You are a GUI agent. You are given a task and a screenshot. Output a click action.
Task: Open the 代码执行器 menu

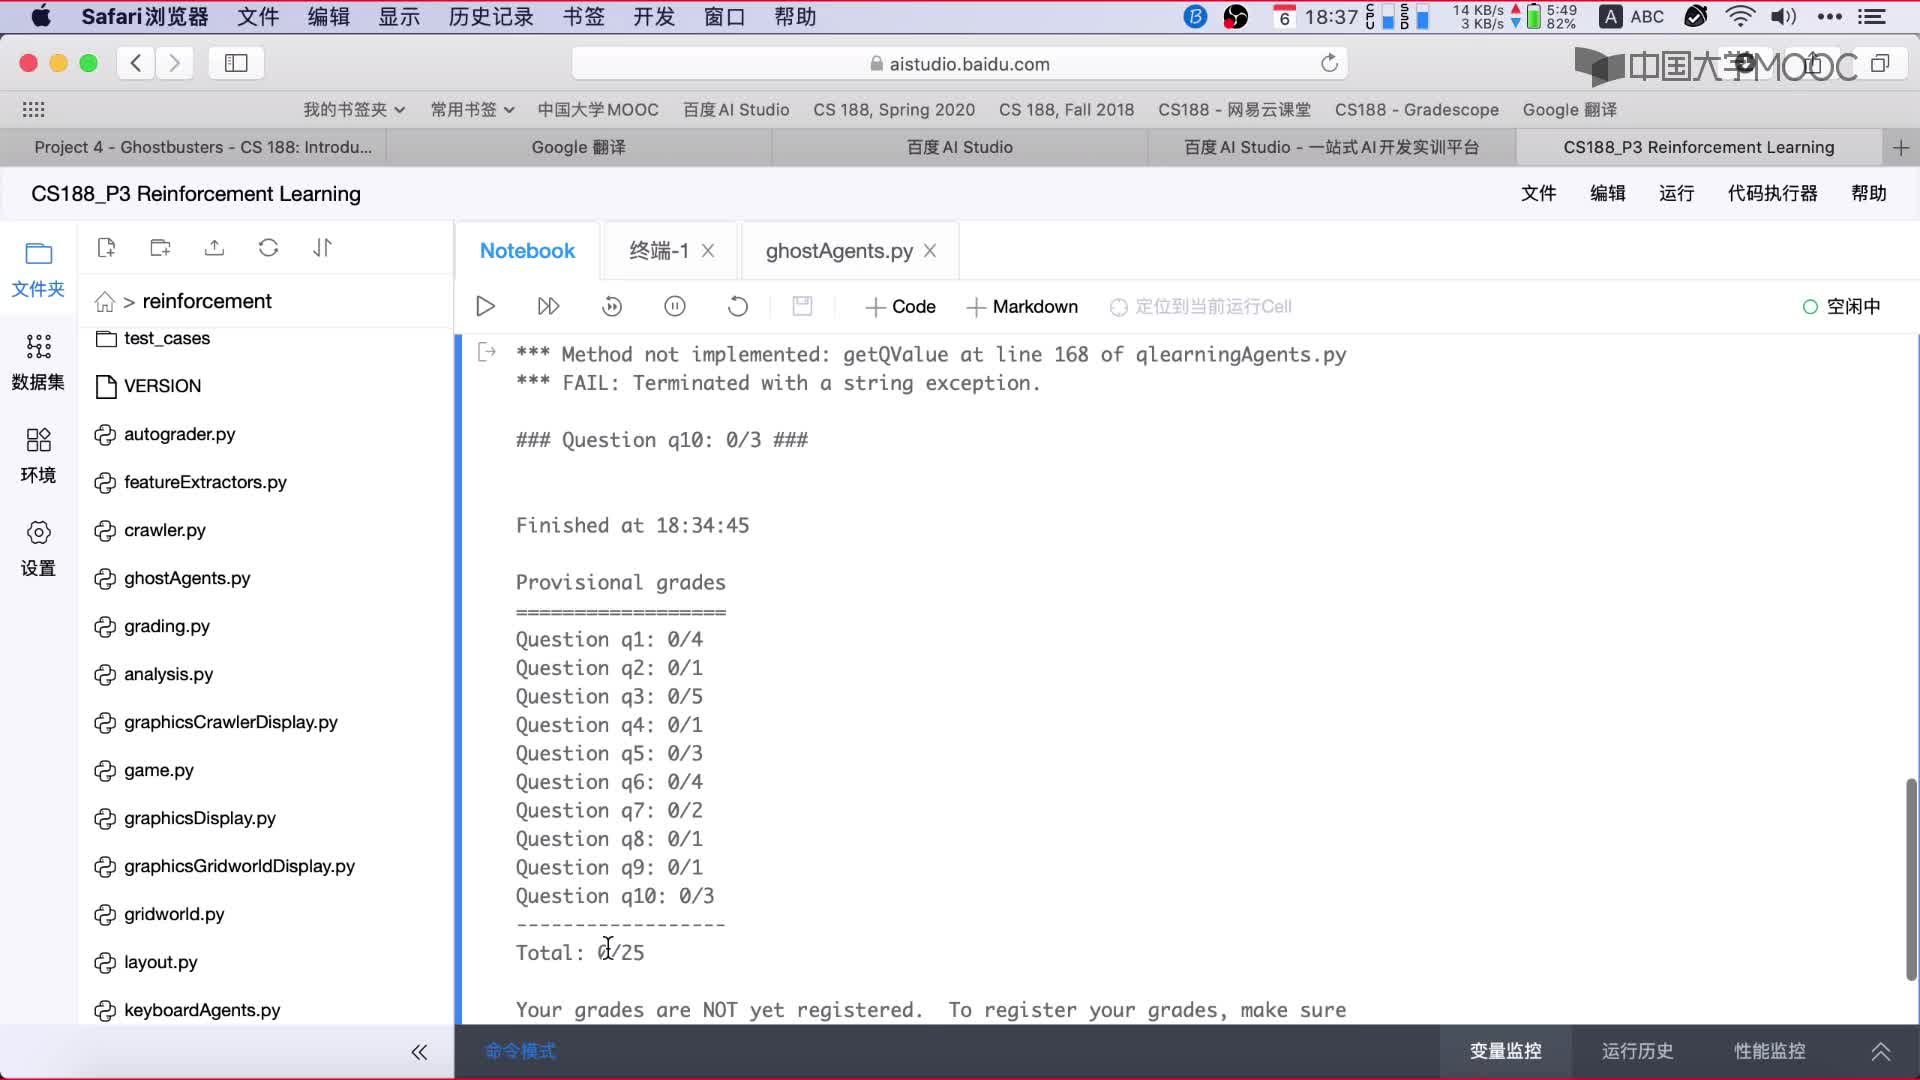1772,193
